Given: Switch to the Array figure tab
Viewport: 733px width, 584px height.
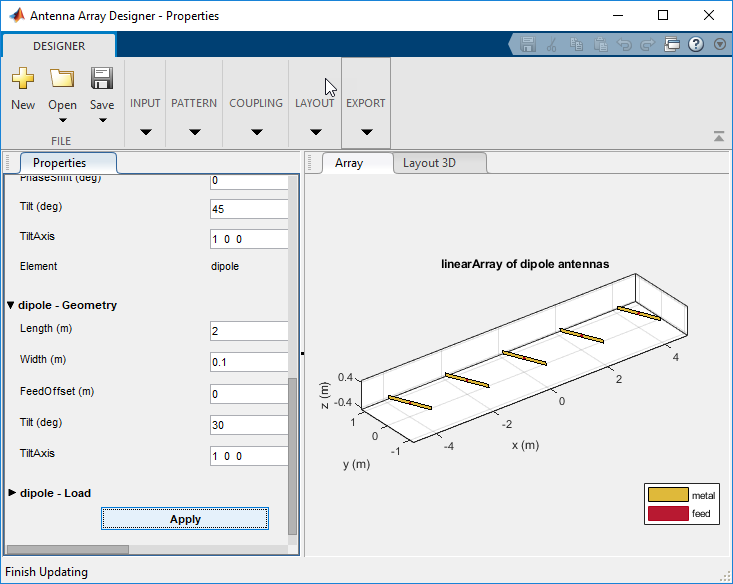Looking at the screenshot, I should tap(358, 163).
